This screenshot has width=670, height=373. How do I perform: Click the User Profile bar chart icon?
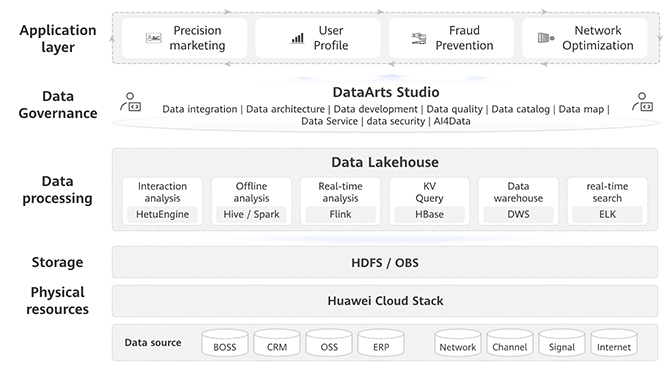pyautogui.click(x=297, y=38)
